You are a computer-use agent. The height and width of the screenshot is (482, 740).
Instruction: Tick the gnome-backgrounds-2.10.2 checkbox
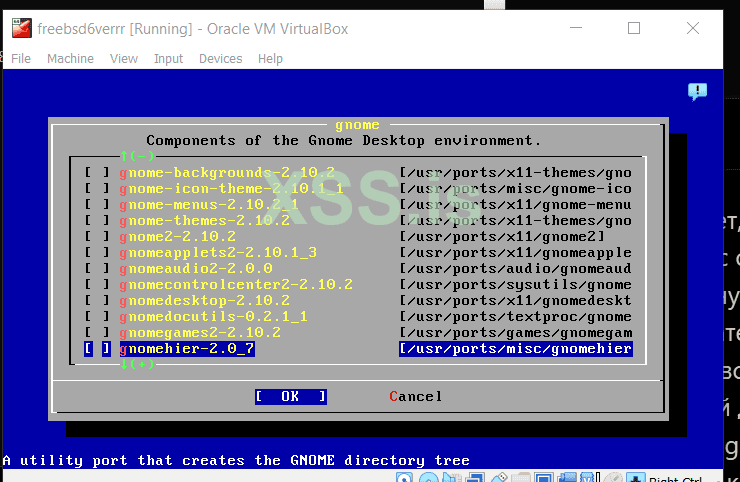tap(97, 172)
